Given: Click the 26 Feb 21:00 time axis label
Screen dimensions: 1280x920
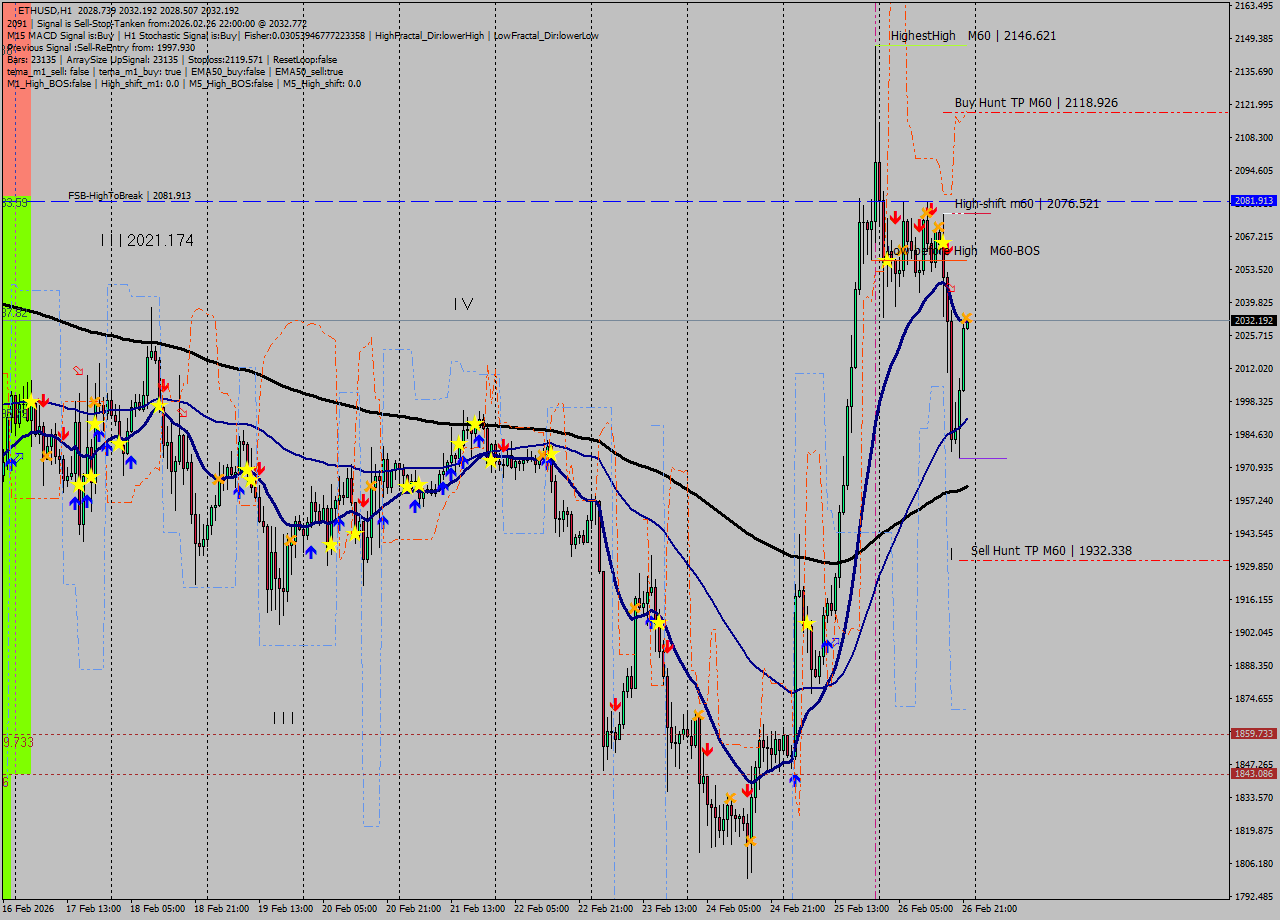Looking at the screenshot, I should [x=989, y=909].
